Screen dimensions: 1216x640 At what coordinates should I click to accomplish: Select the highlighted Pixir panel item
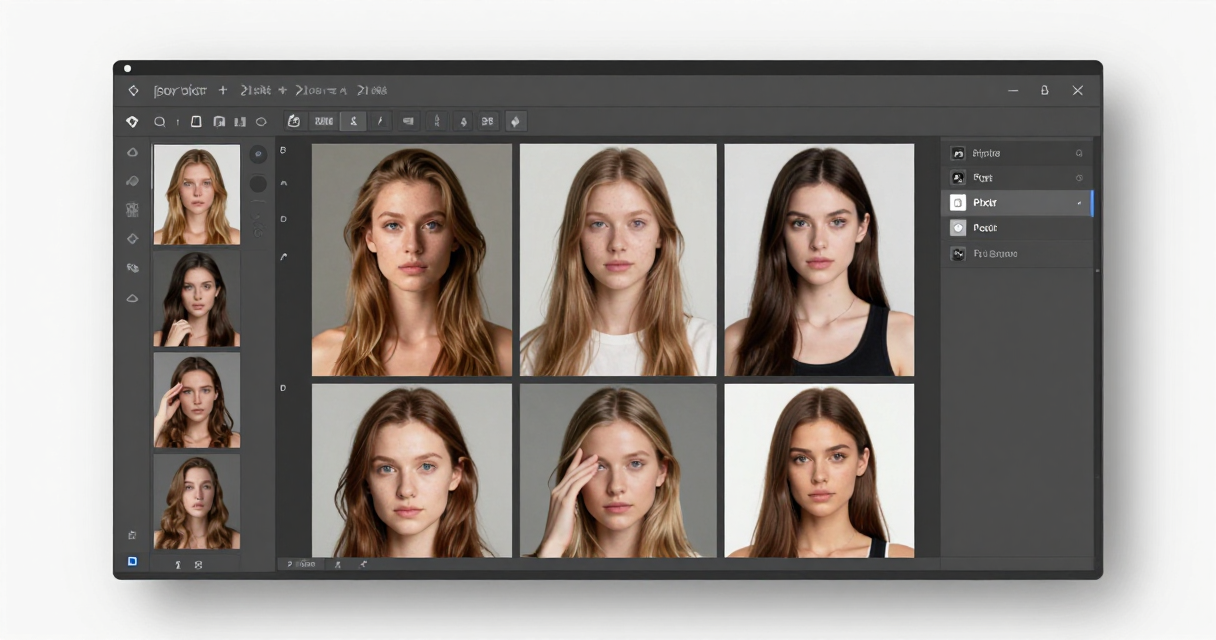(x=1017, y=203)
